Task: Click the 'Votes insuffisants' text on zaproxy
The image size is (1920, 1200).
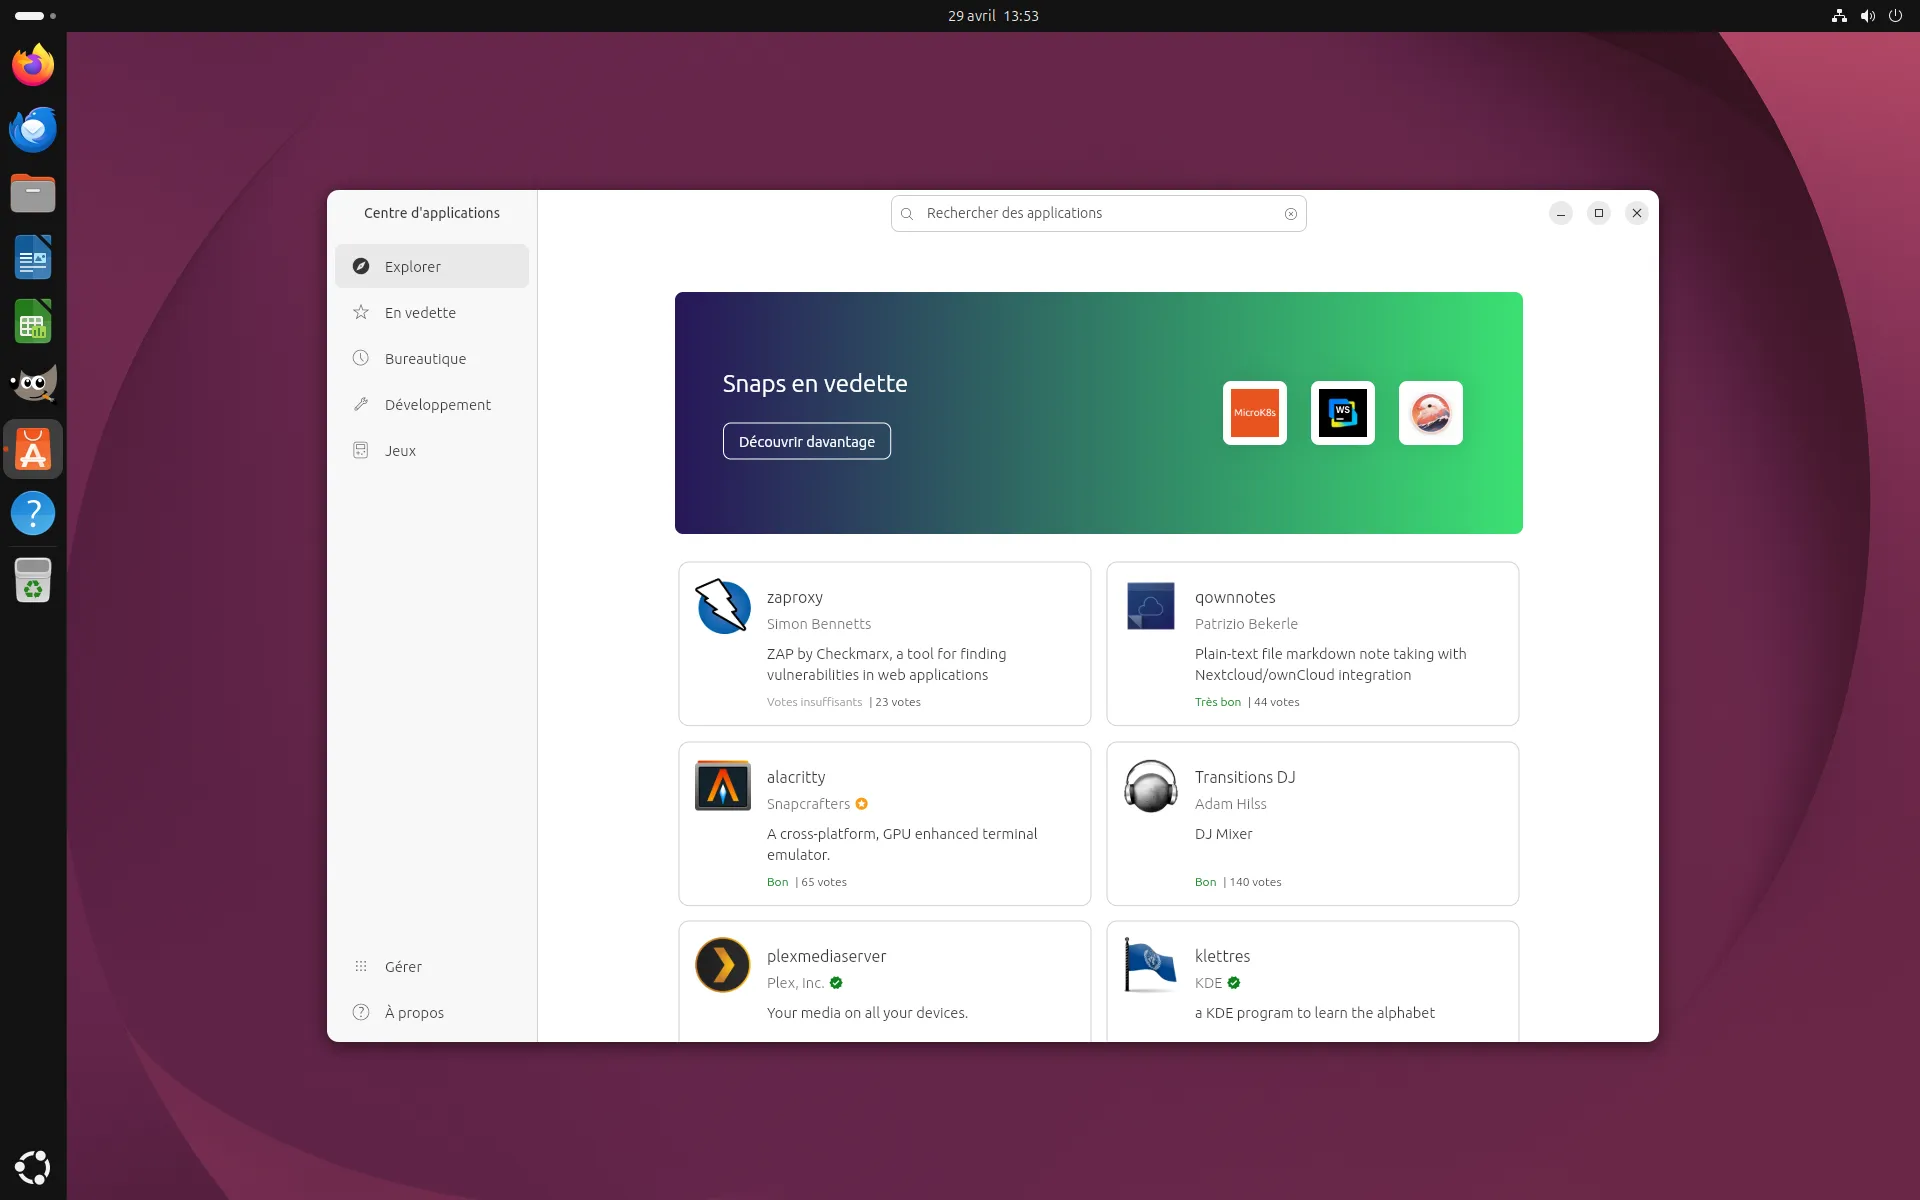Action: [x=814, y=702]
